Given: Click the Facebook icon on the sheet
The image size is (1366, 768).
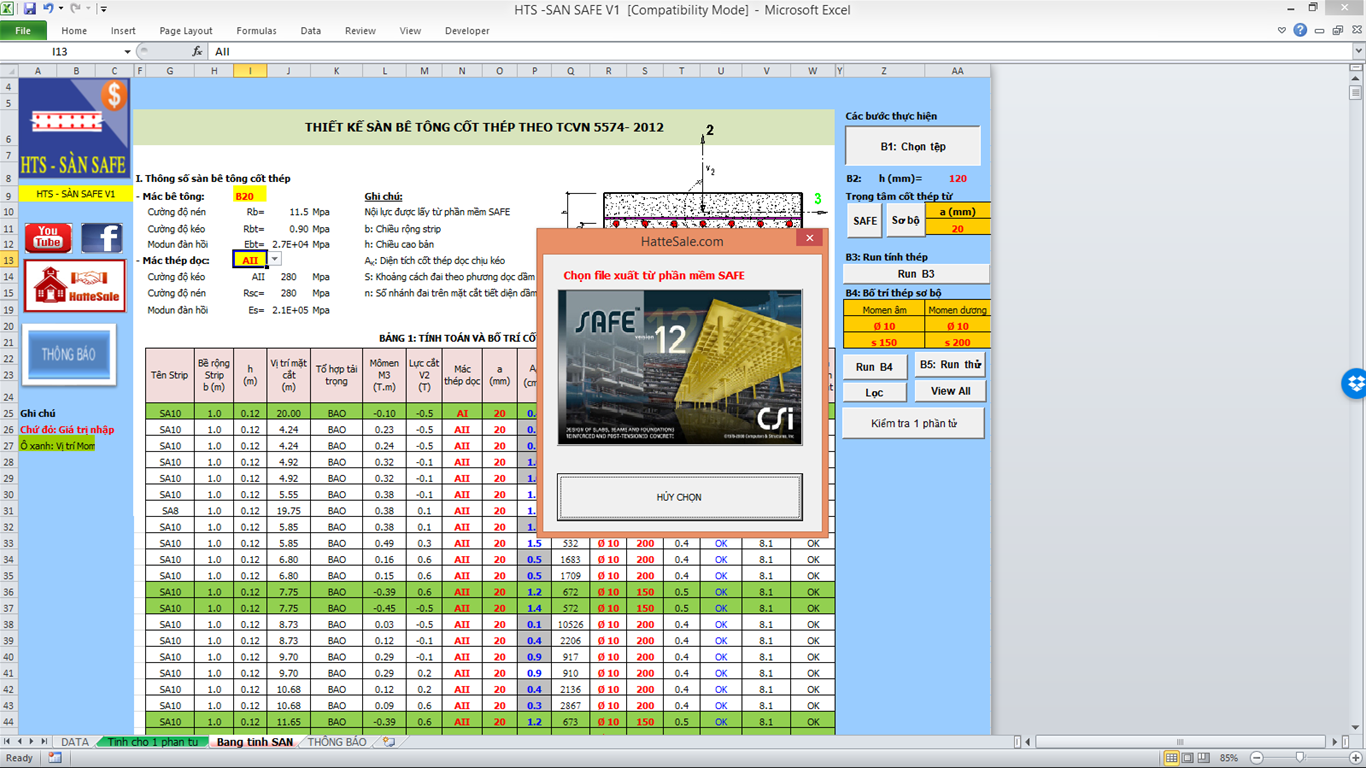Looking at the screenshot, I should pyautogui.click(x=101, y=238).
